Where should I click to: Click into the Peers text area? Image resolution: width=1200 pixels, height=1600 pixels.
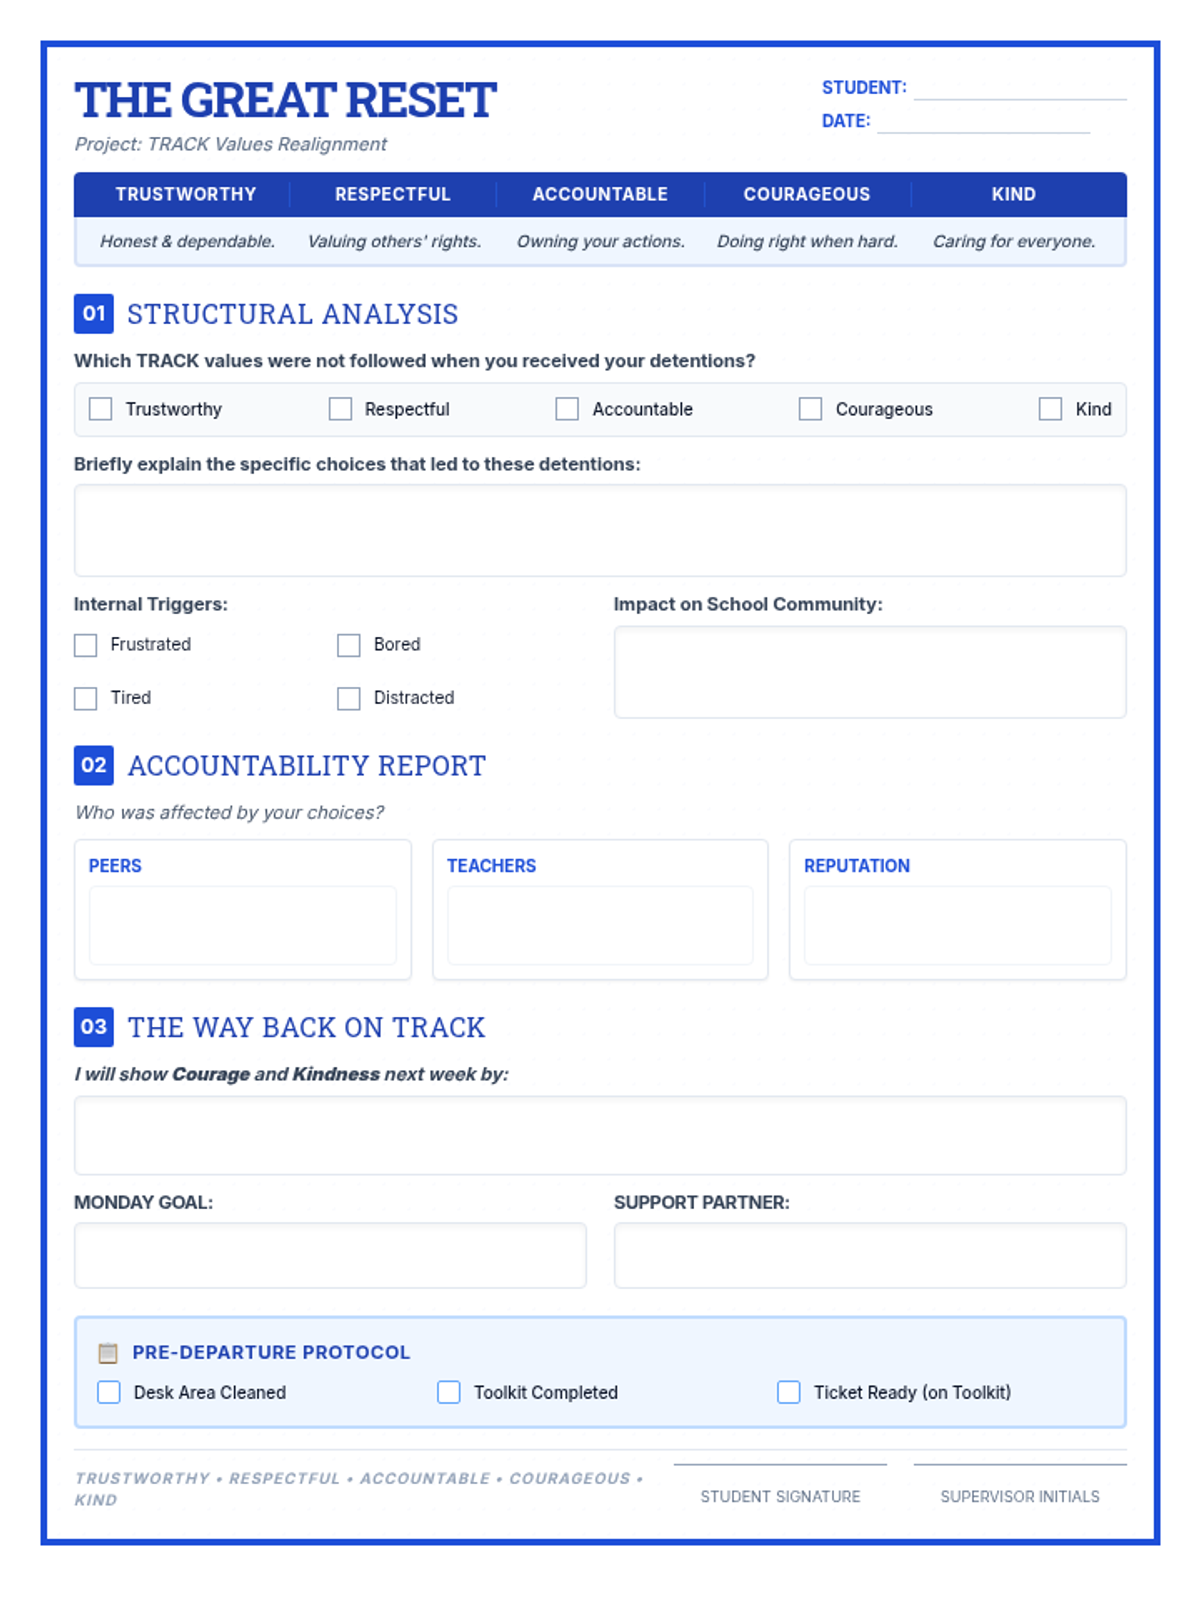[243, 925]
